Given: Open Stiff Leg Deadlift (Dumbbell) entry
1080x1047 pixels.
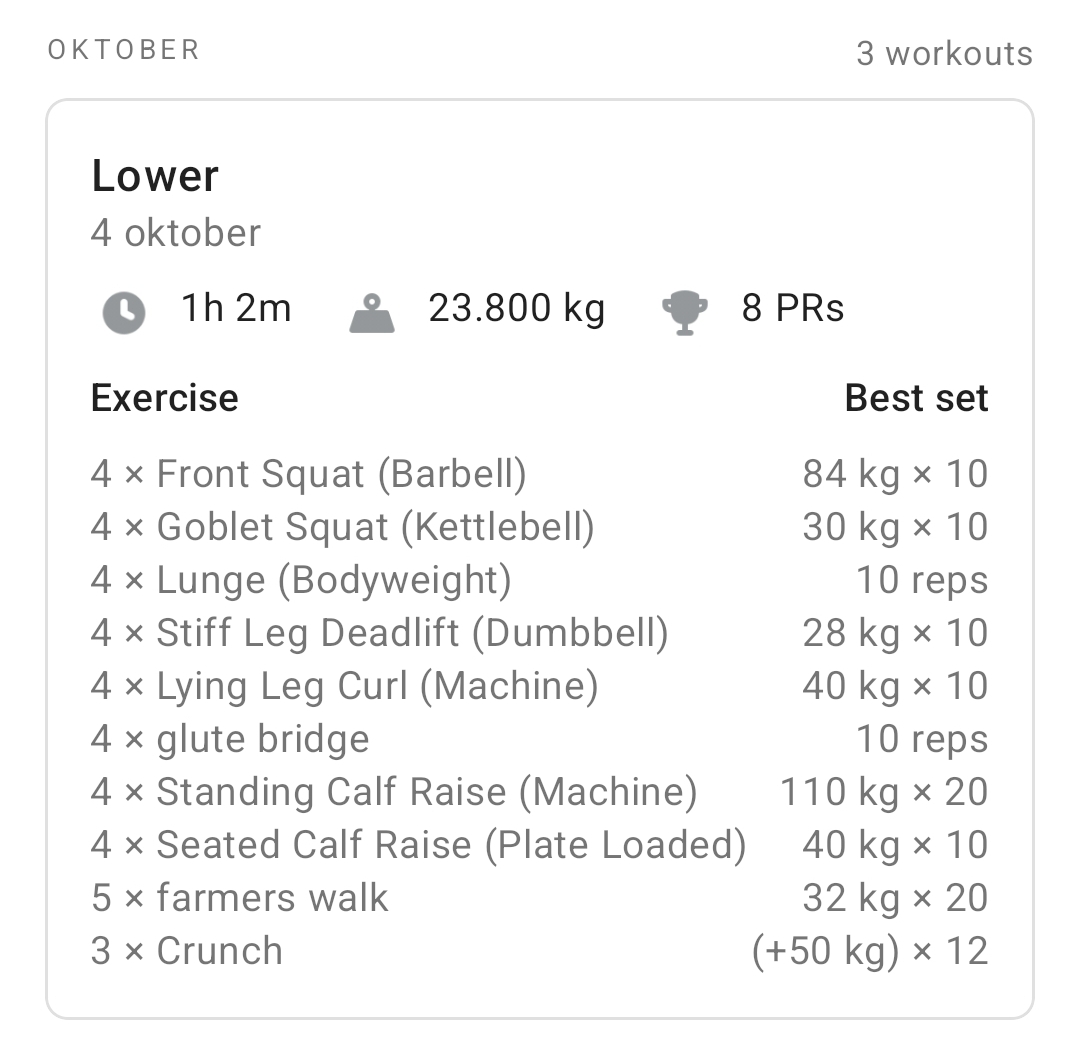Looking at the screenshot, I should (x=379, y=633).
